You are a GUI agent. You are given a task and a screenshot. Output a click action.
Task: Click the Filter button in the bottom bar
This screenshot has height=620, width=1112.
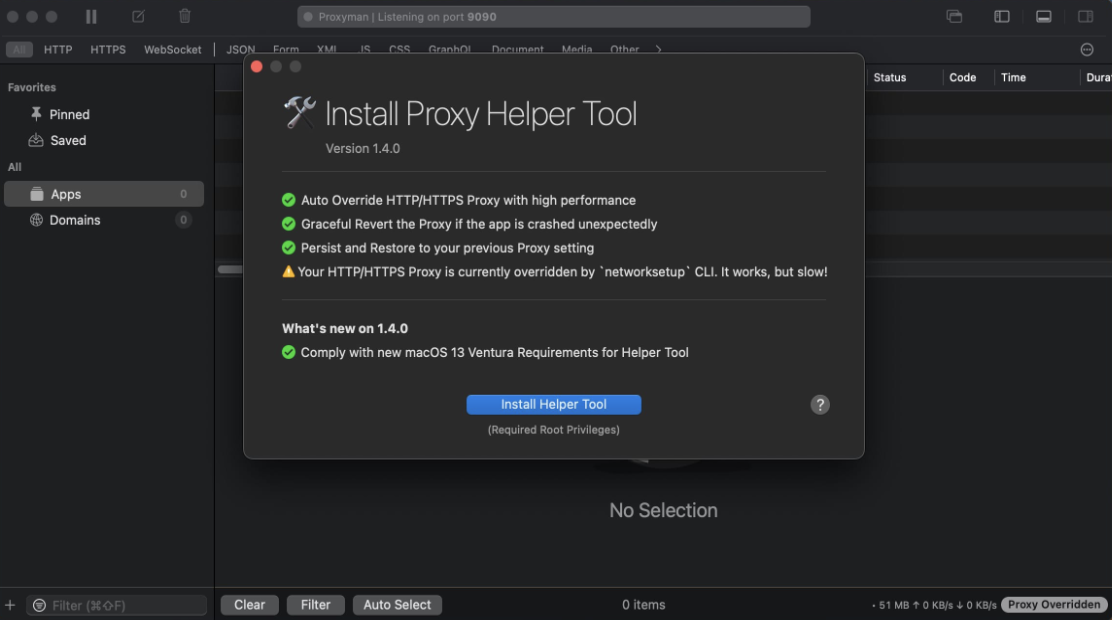316,605
